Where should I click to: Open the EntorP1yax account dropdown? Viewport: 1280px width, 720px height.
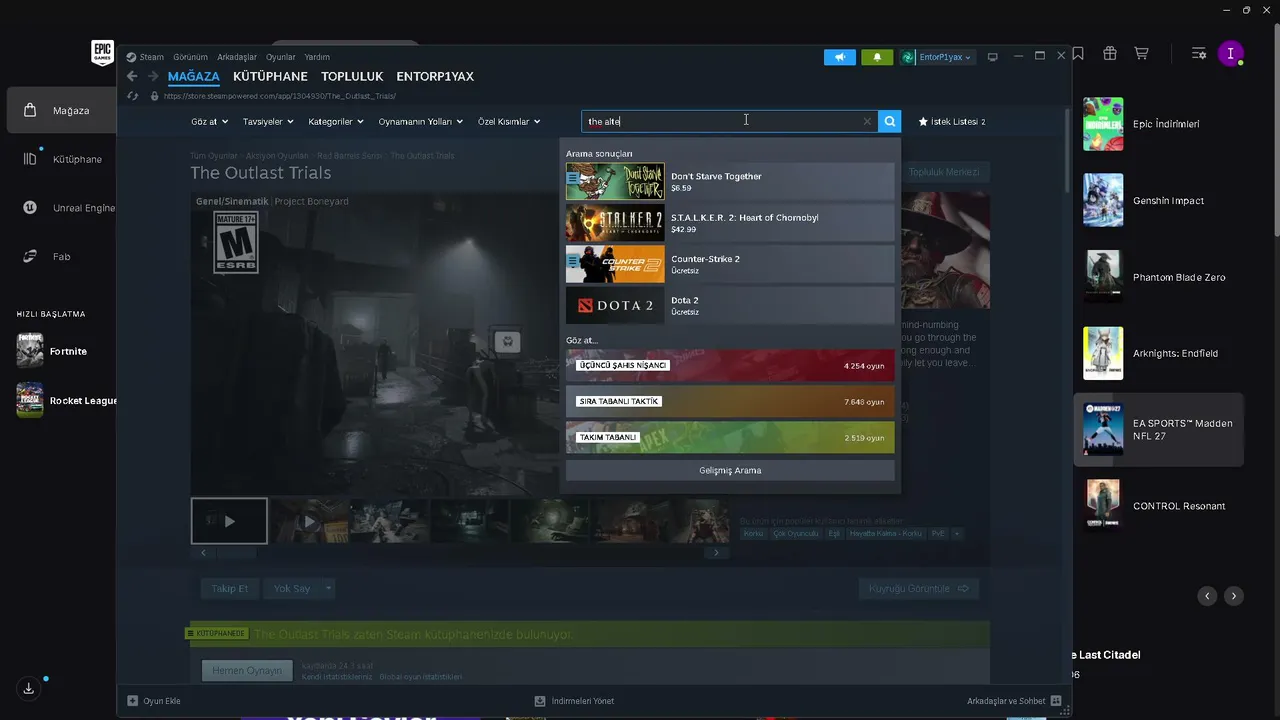coord(936,57)
